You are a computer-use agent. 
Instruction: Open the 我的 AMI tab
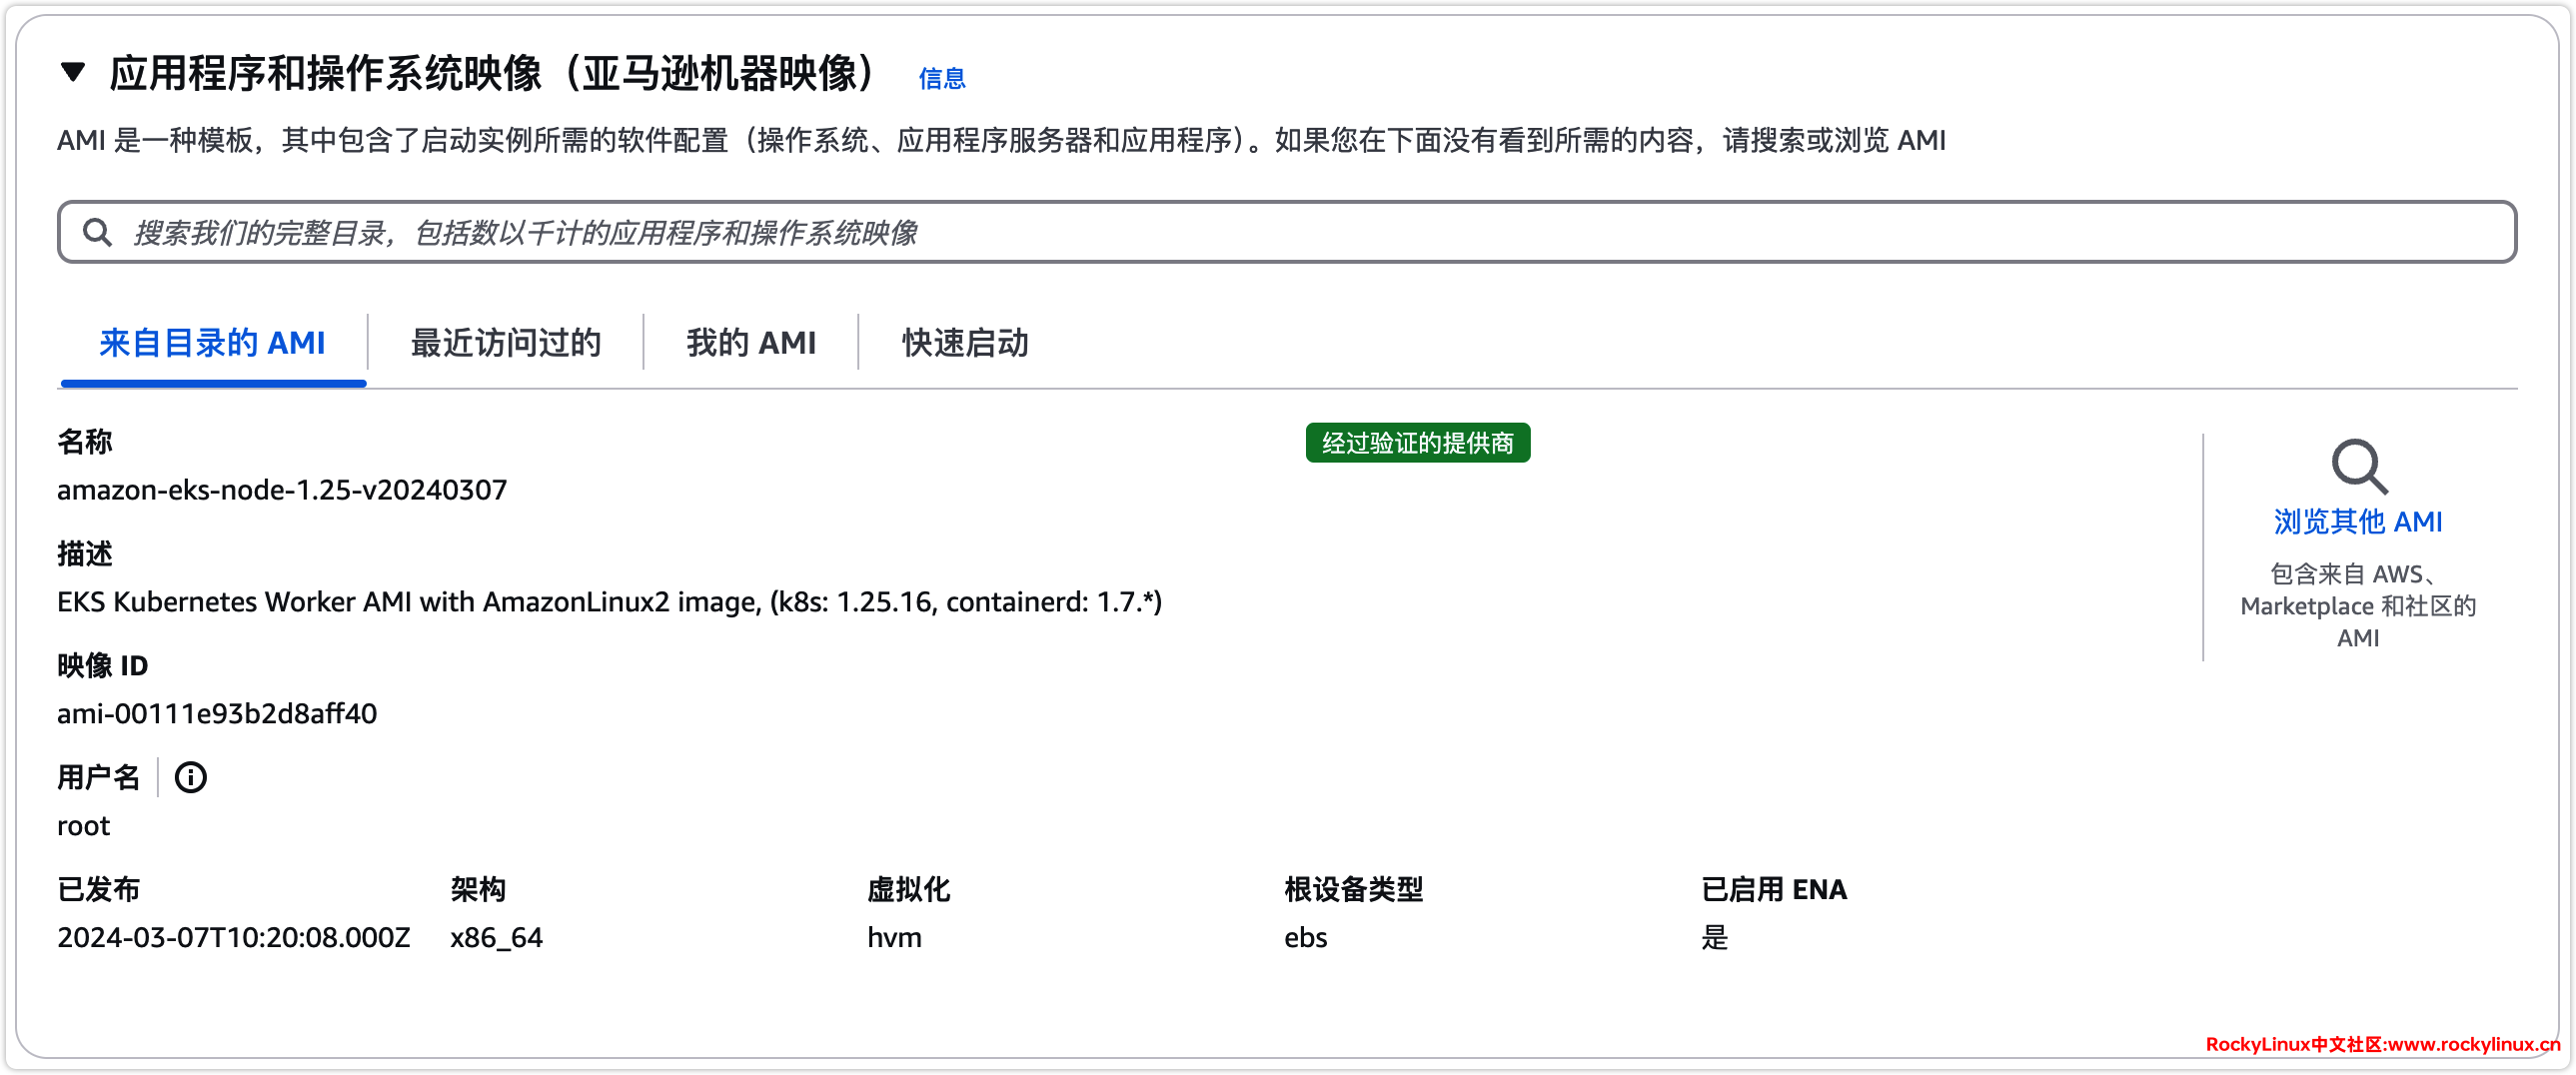coord(751,343)
